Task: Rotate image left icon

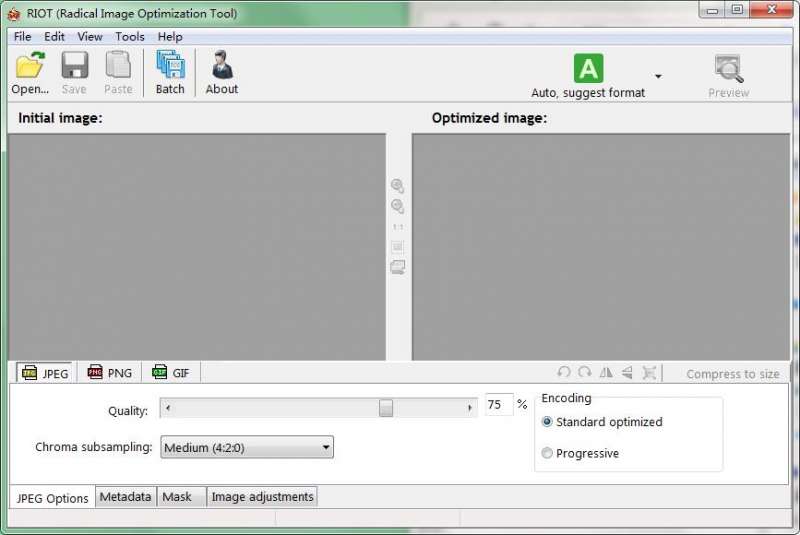Action: [x=564, y=372]
